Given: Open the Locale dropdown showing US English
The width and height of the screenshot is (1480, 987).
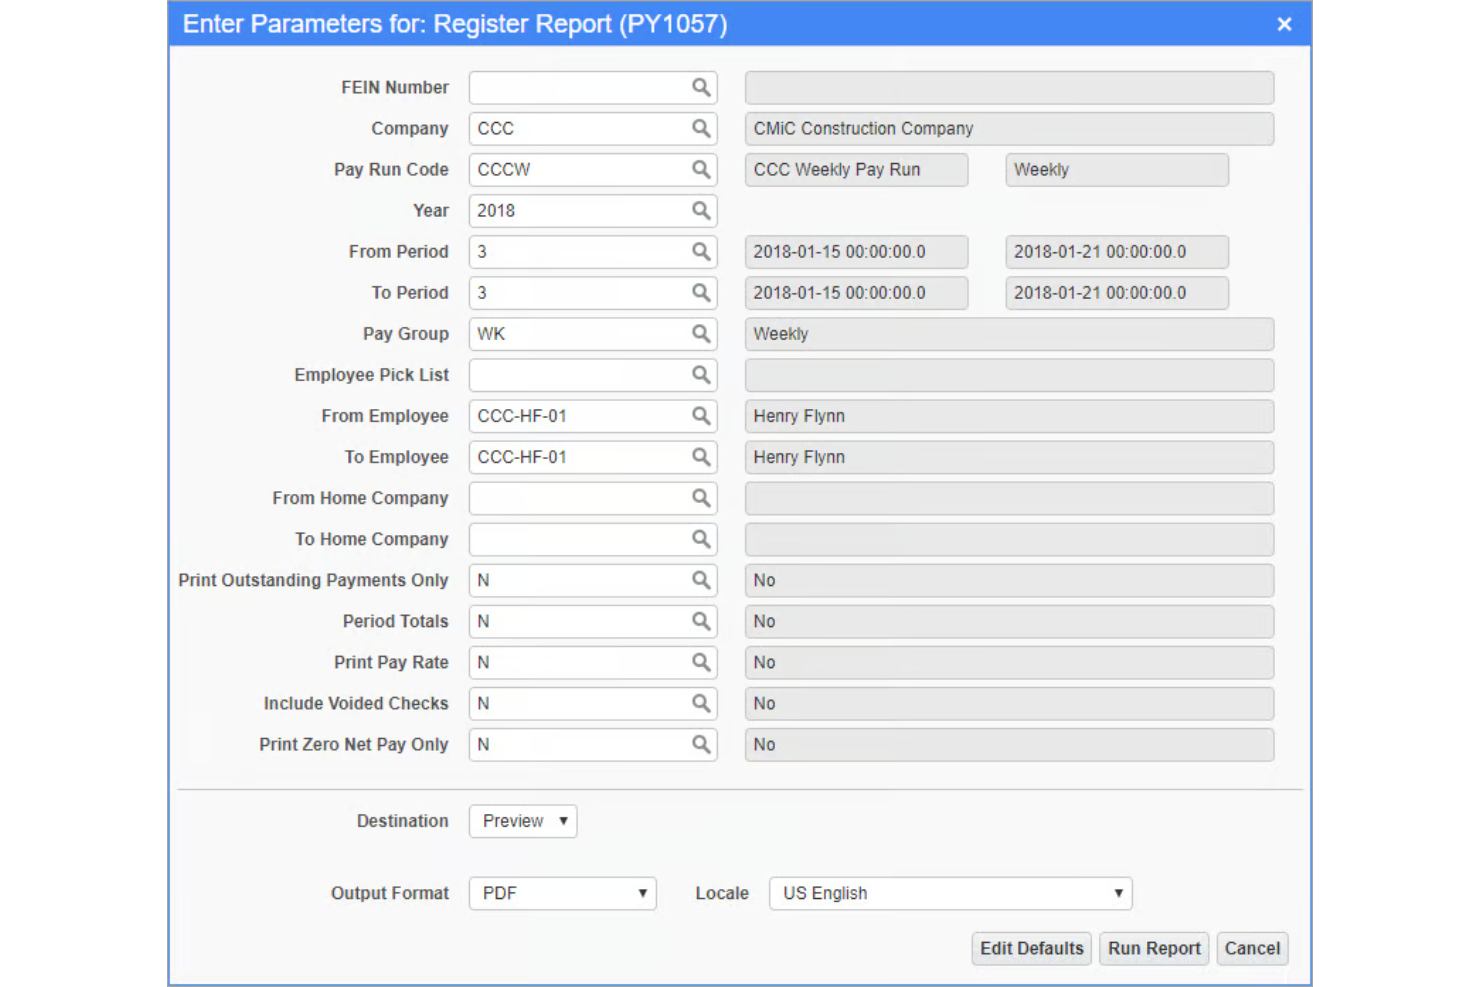Looking at the screenshot, I should 950,893.
